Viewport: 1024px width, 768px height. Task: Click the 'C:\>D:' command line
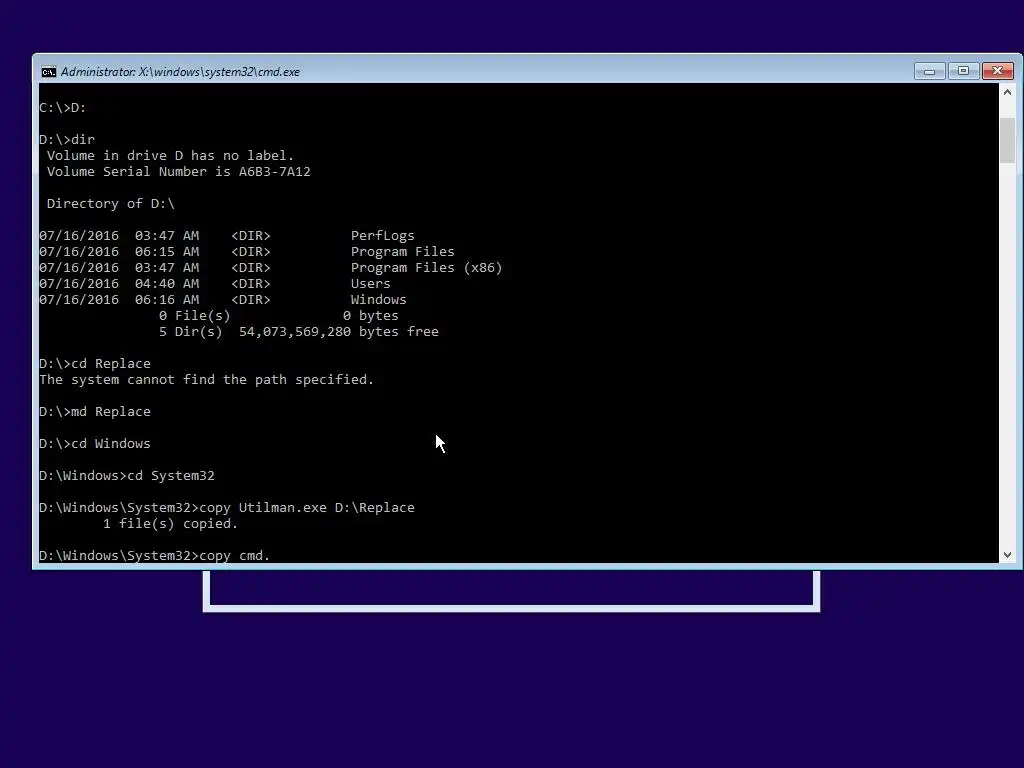coord(63,108)
